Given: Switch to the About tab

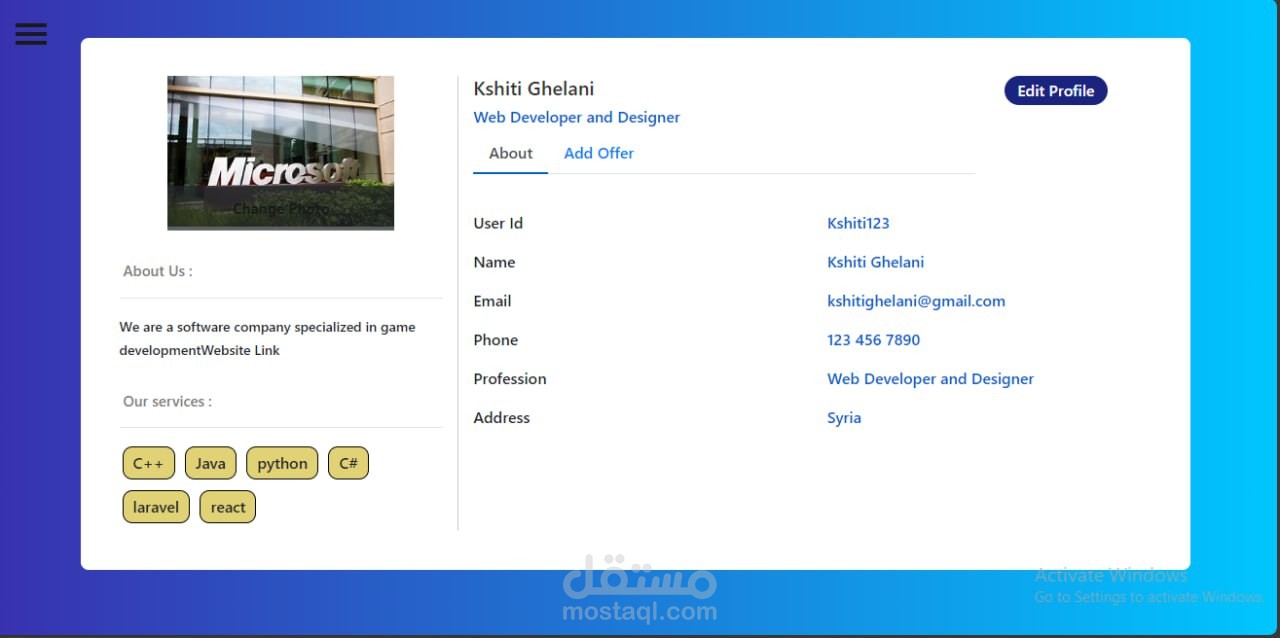Looking at the screenshot, I should point(510,153).
